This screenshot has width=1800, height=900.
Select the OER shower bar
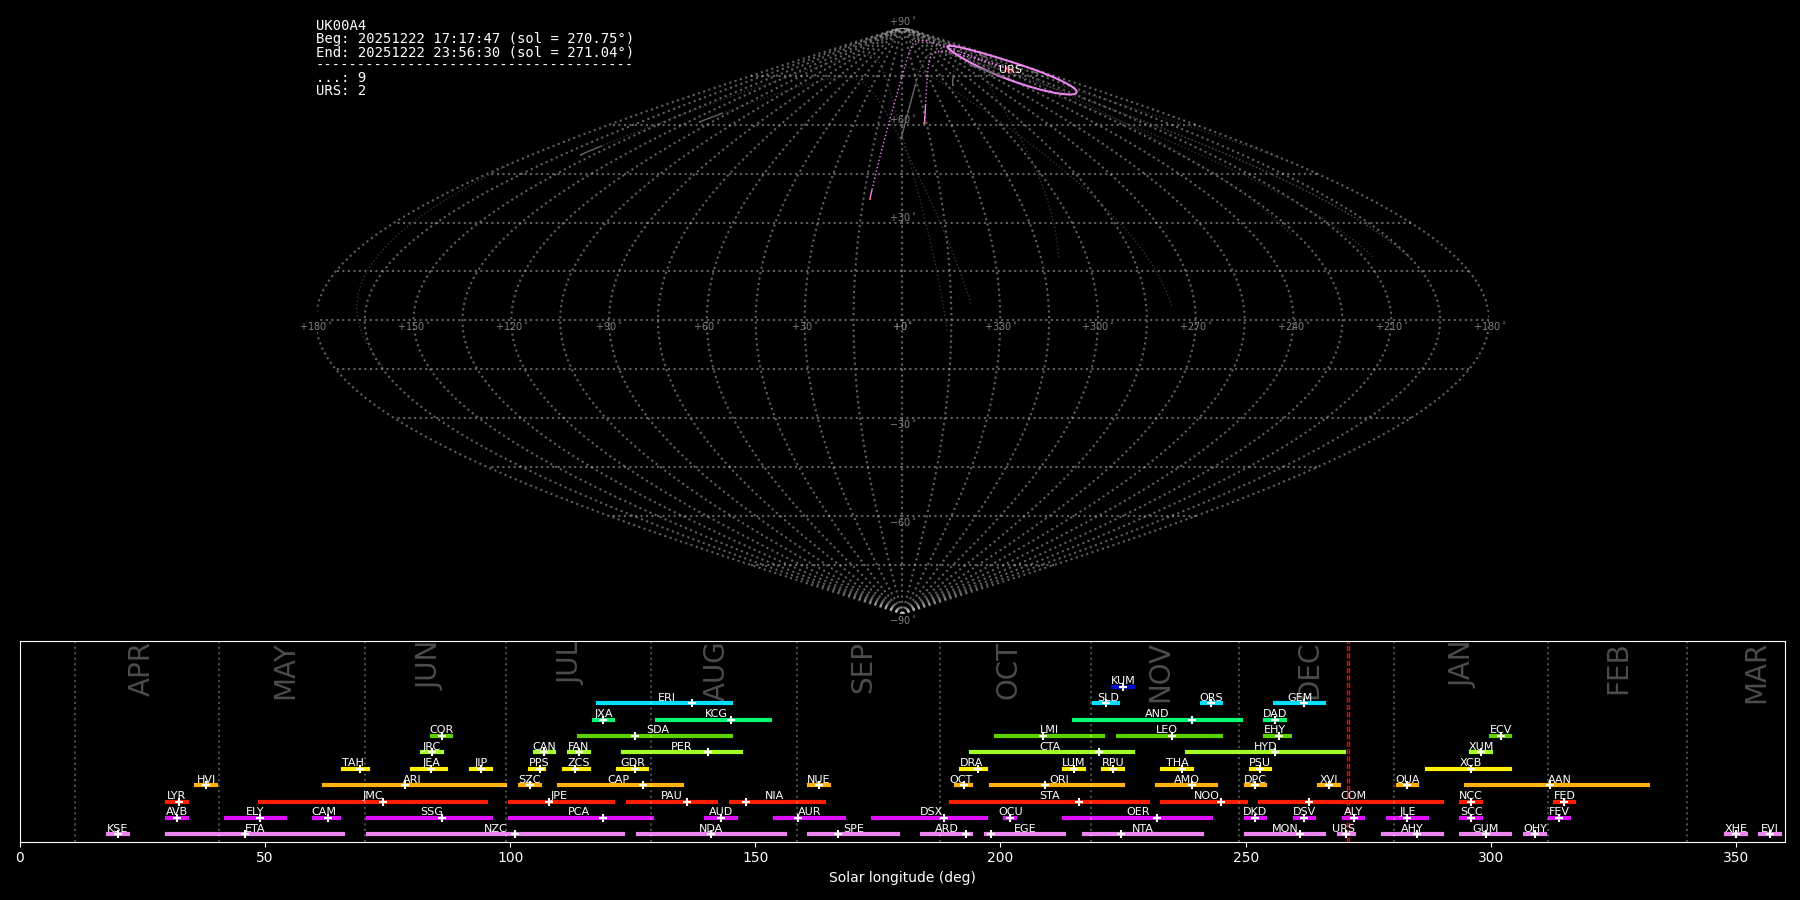[1137, 818]
